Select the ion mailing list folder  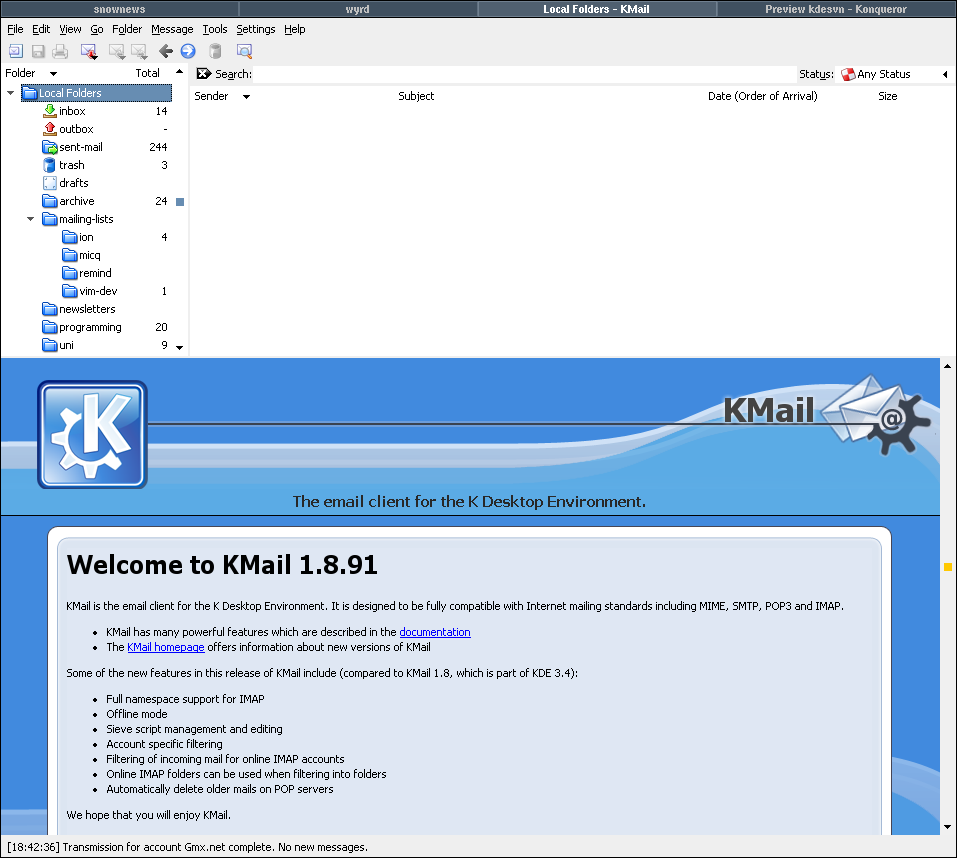[85, 237]
